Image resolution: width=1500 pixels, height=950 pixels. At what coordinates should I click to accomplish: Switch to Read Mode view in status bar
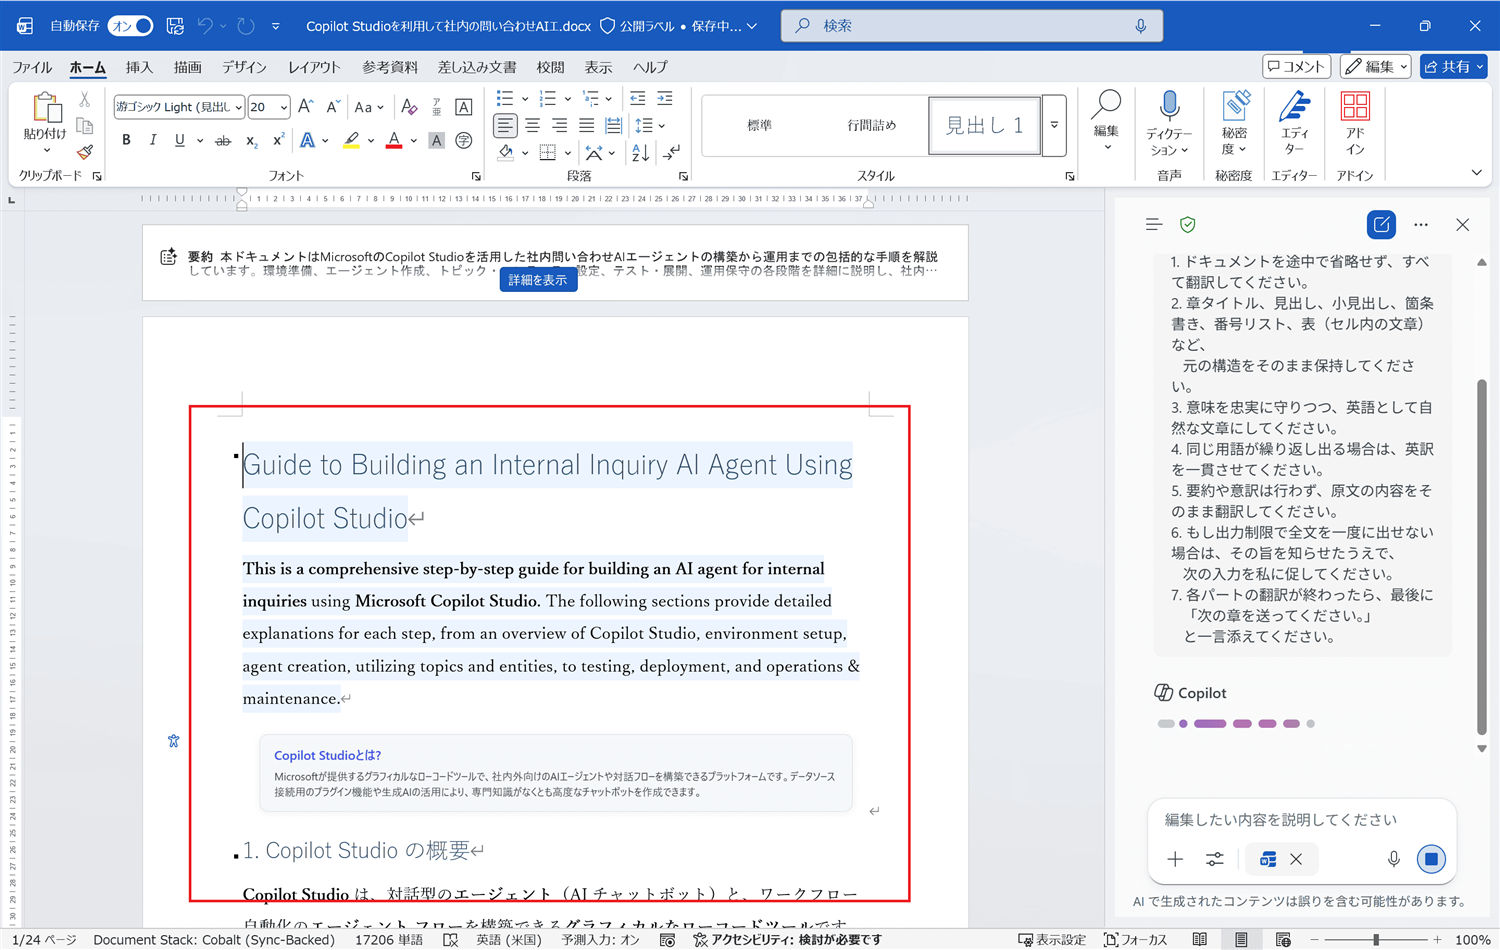1200,940
